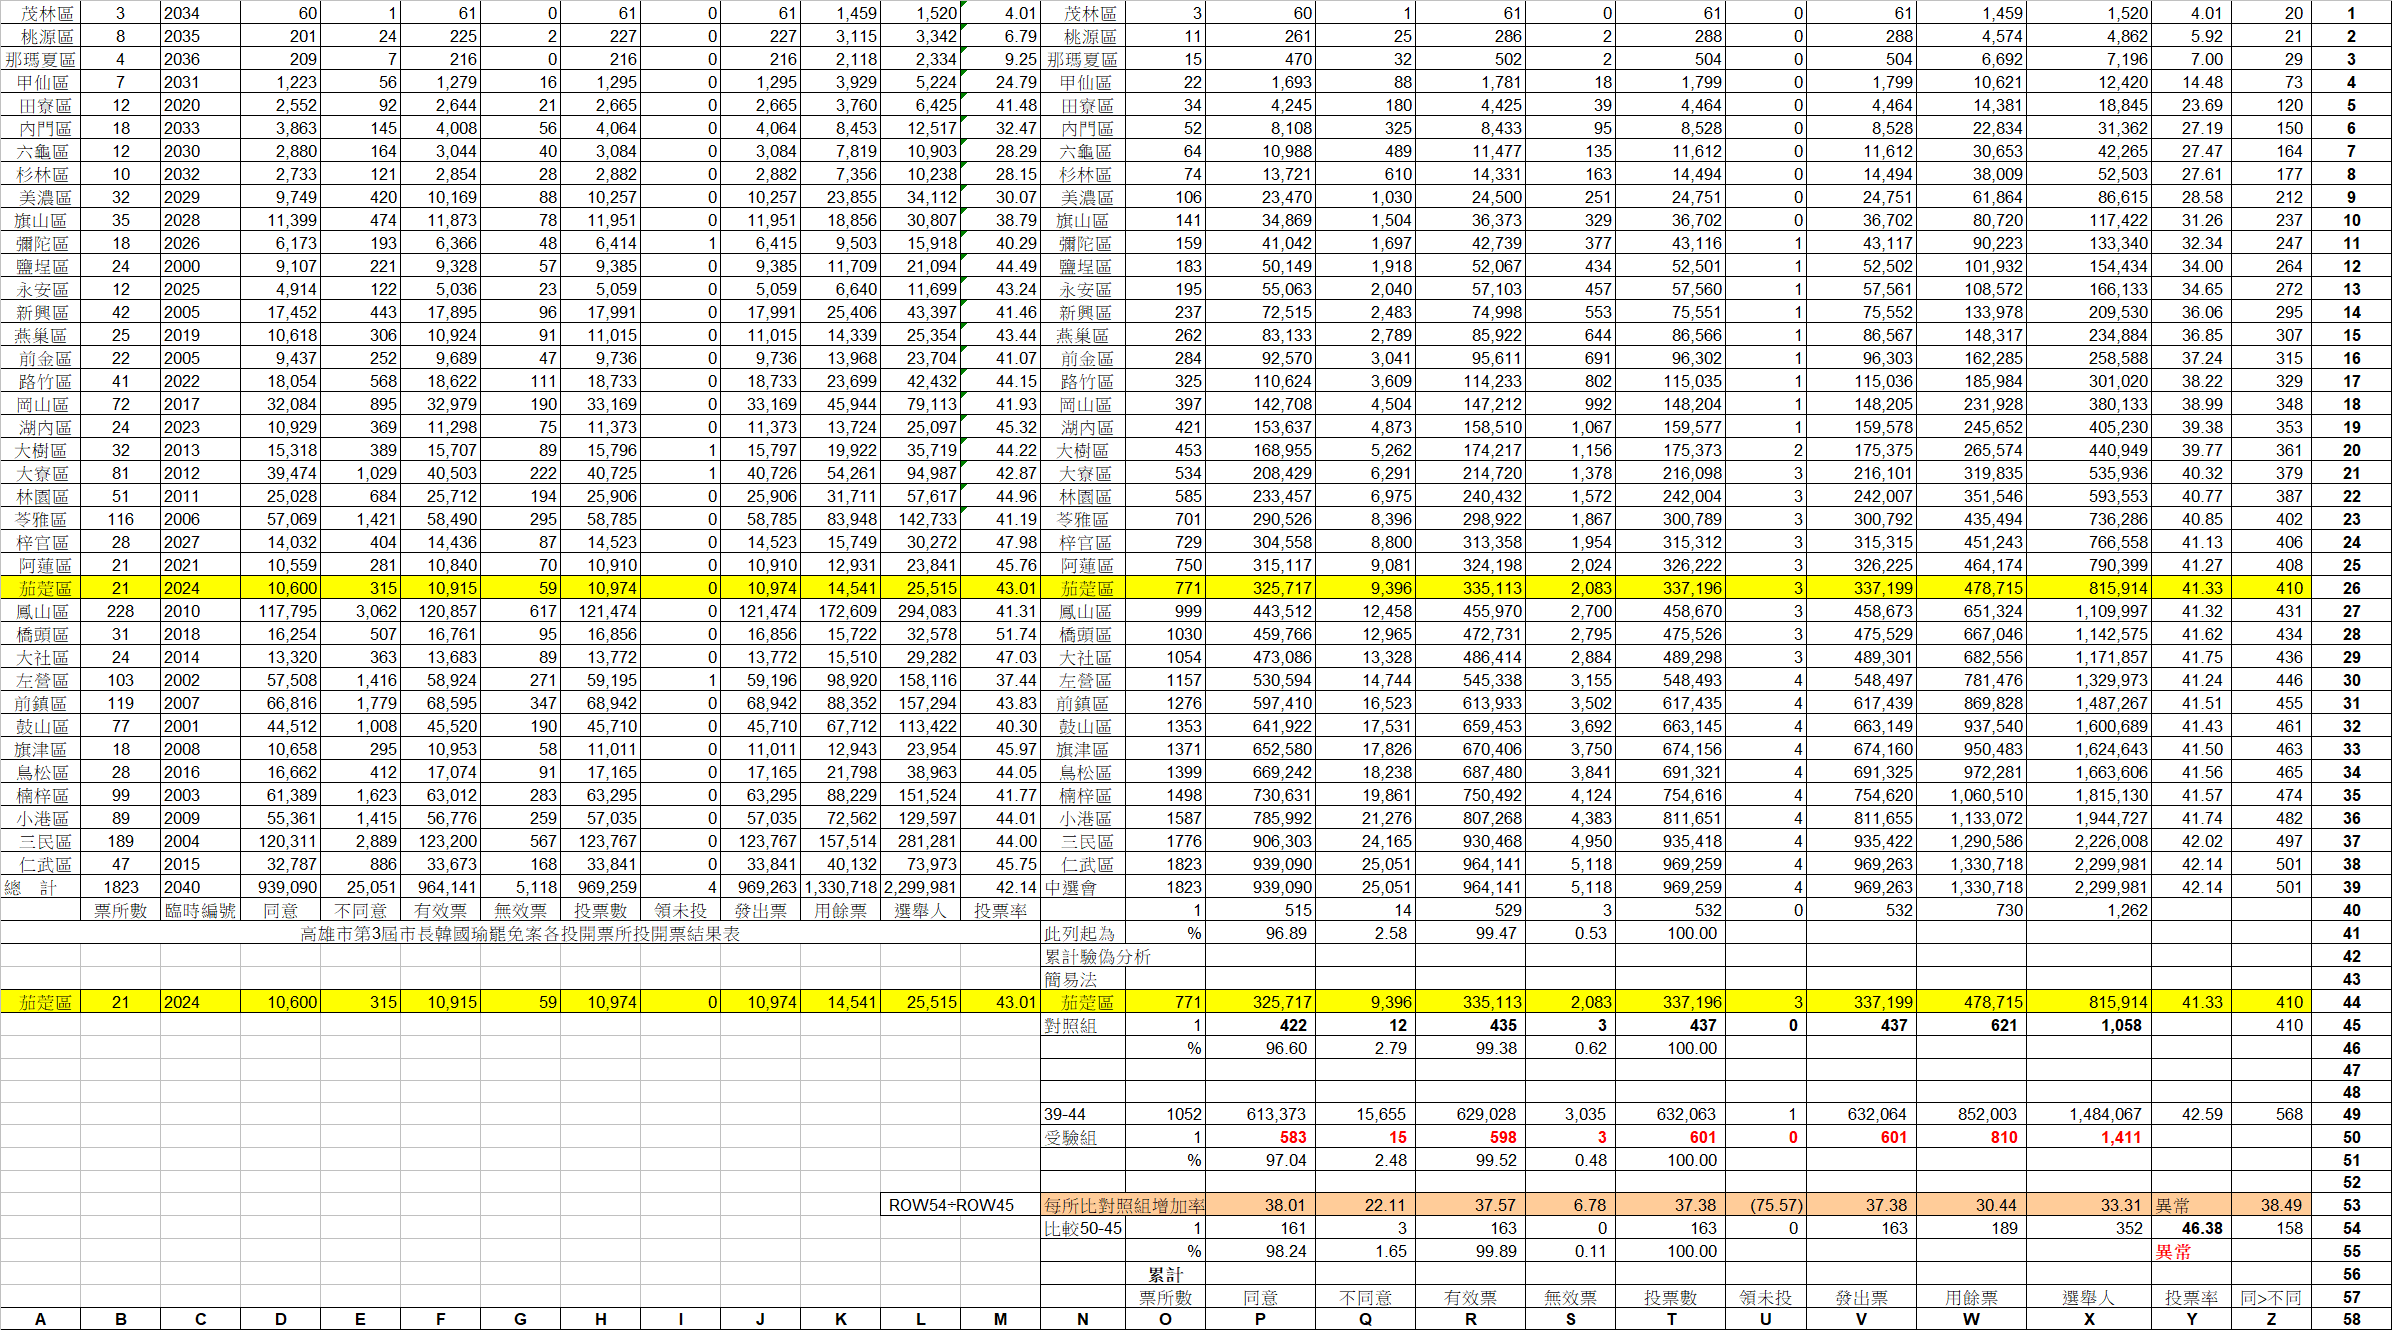Select the red 異常 cell in row 55
2392x1330 pixels.
pyautogui.click(x=2173, y=1251)
